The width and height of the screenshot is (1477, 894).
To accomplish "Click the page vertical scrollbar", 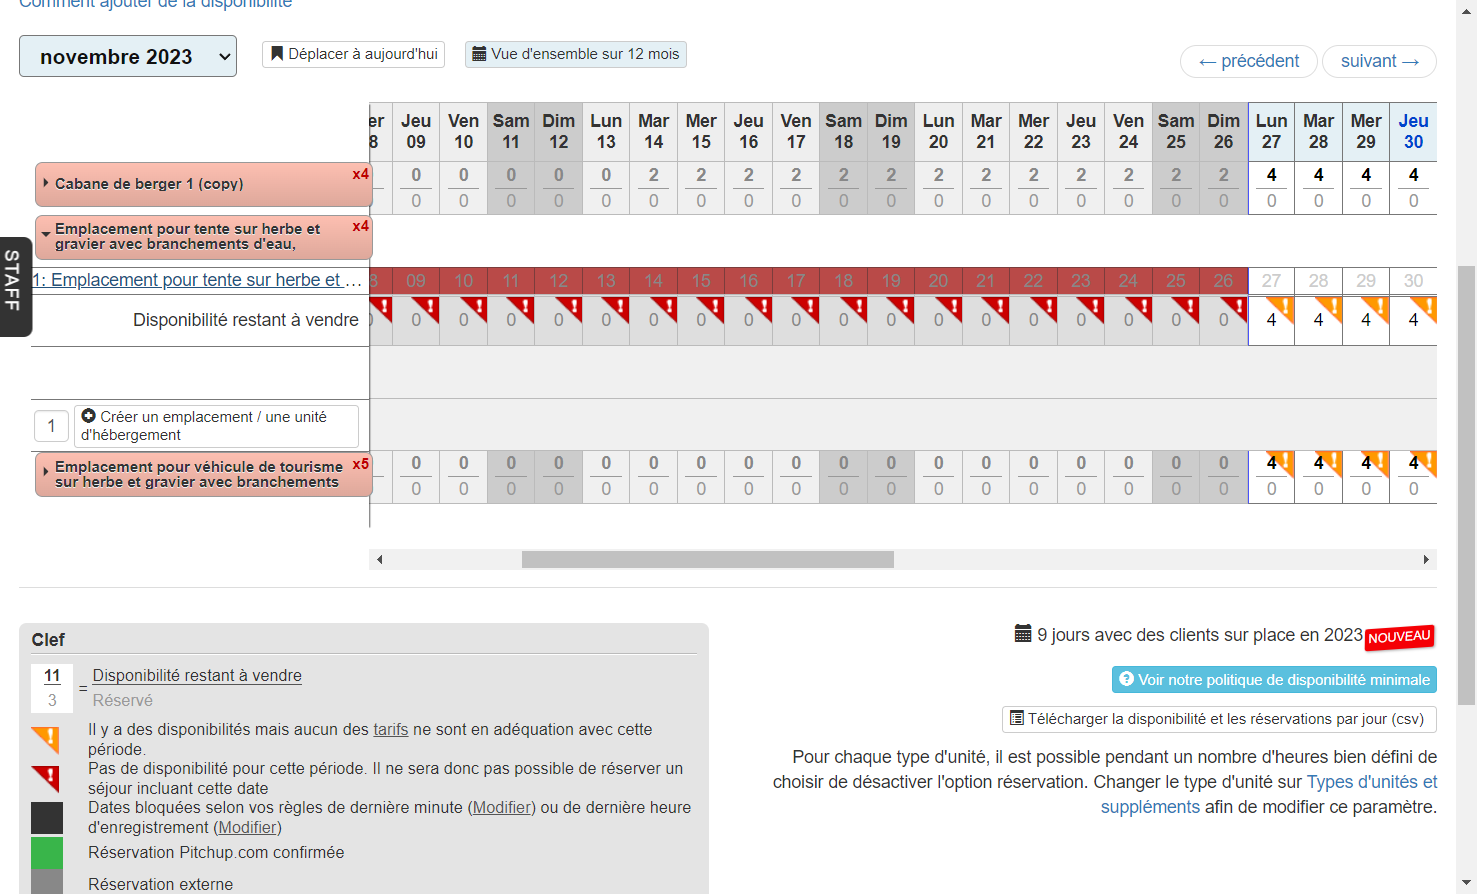I will point(1466,485).
